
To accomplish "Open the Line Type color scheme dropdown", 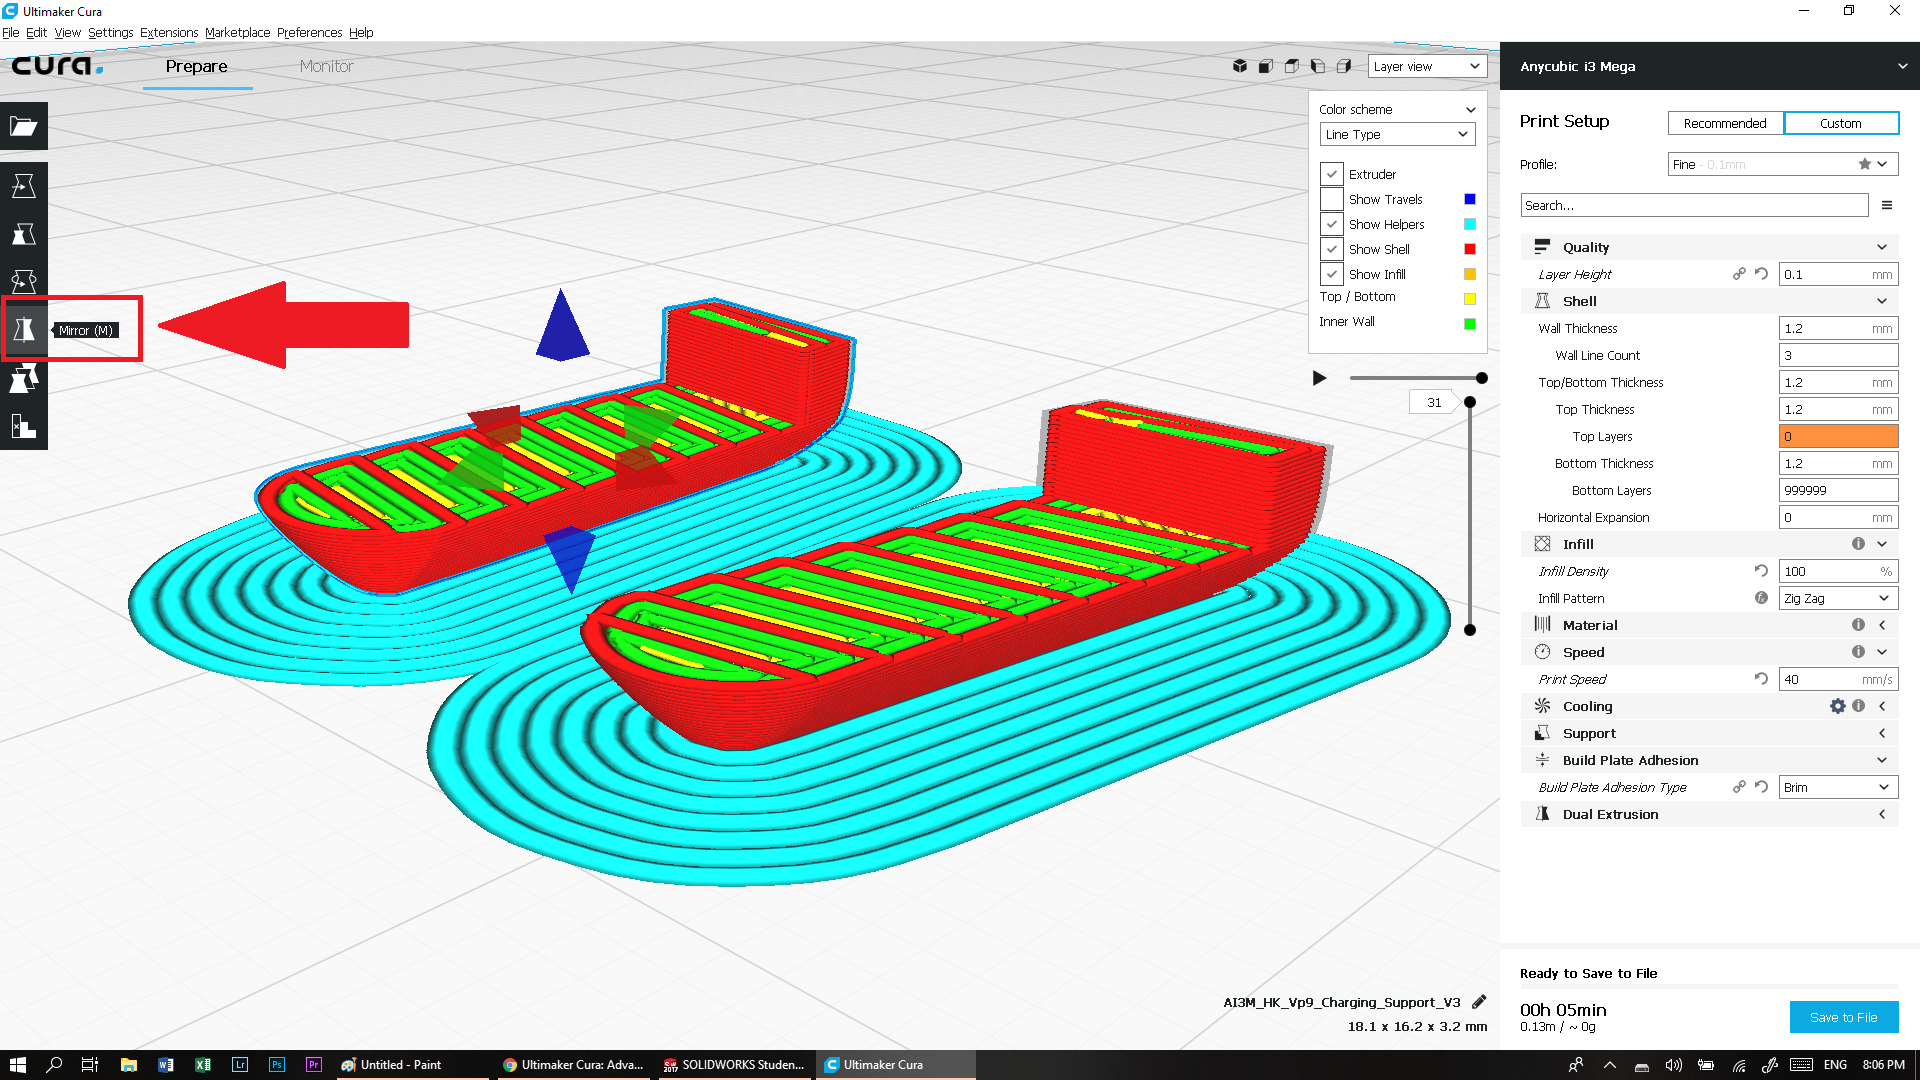I will pyautogui.click(x=1397, y=134).
